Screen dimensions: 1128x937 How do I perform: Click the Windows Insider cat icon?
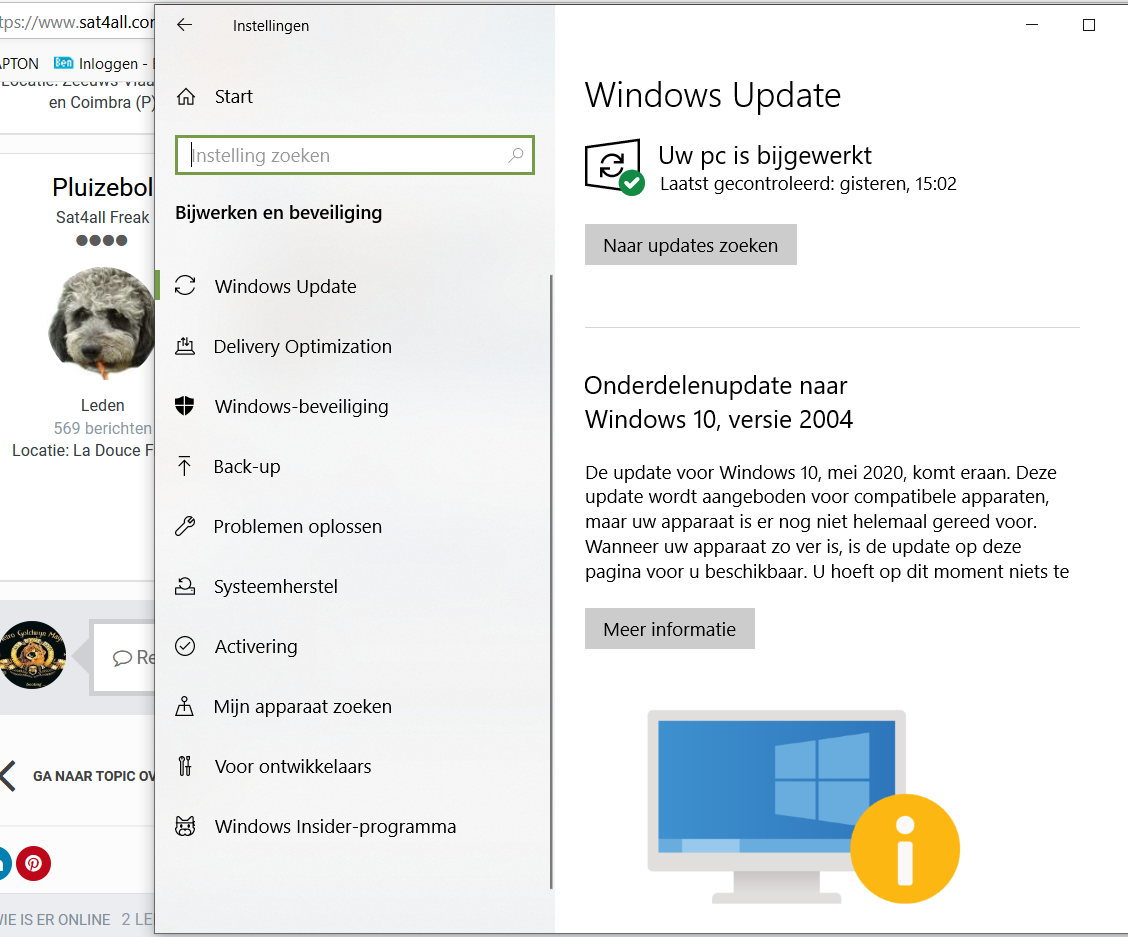point(185,826)
